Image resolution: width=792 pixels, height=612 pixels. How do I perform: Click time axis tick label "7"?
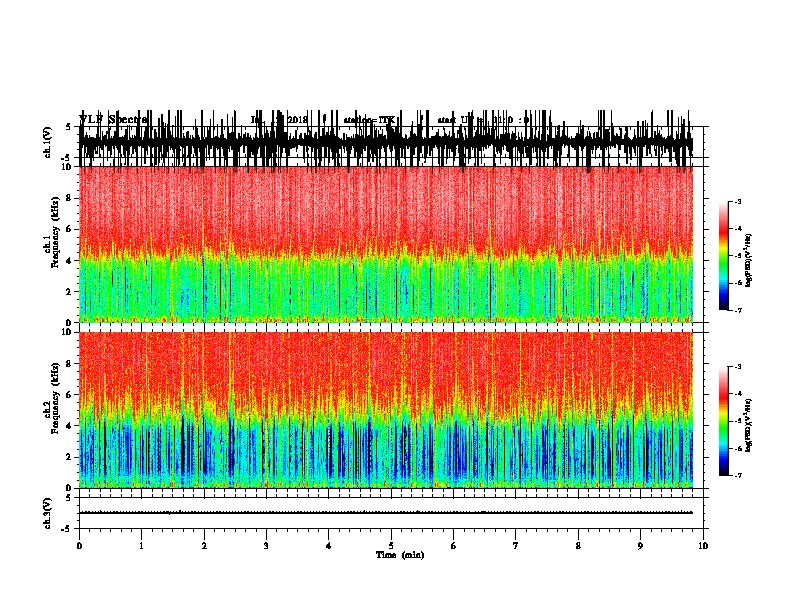pos(516,546)
